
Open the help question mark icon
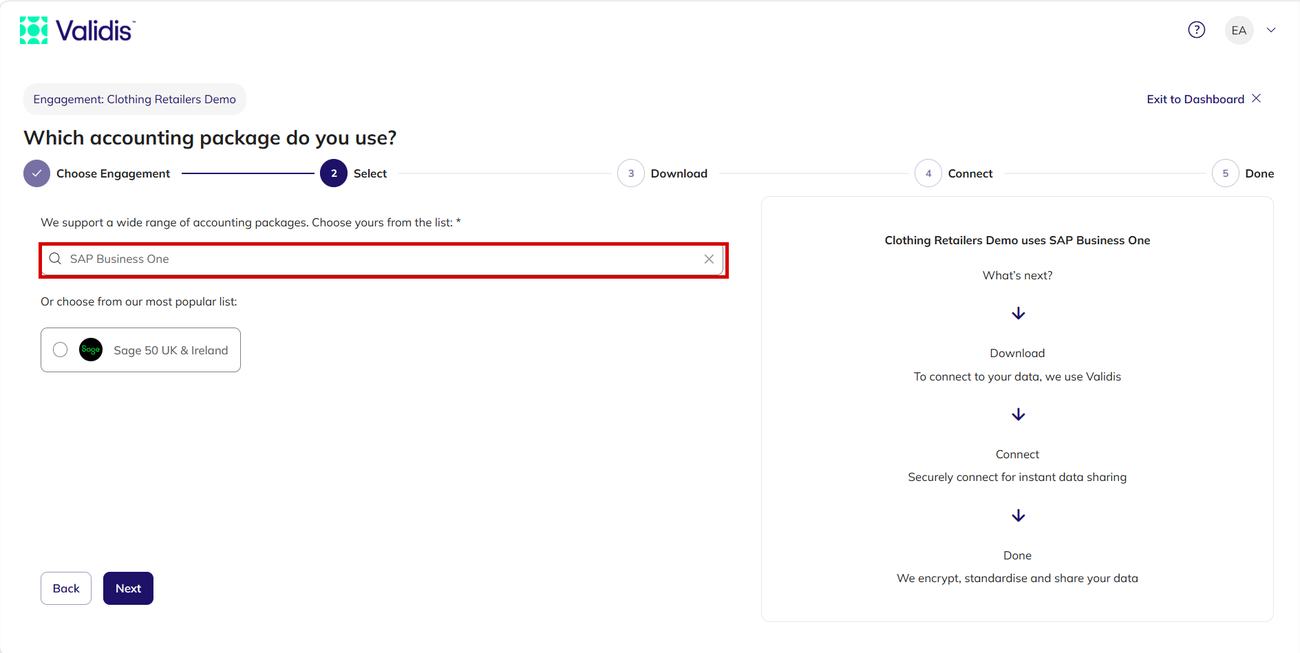[1196, 30]
